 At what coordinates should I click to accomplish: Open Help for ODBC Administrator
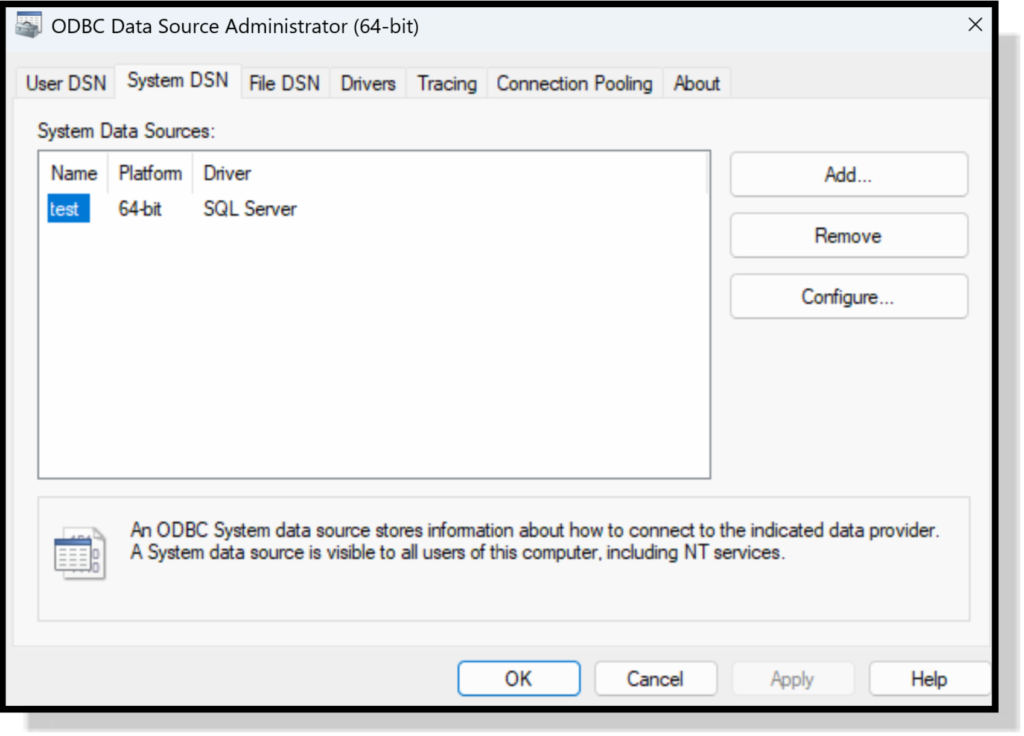928,679
